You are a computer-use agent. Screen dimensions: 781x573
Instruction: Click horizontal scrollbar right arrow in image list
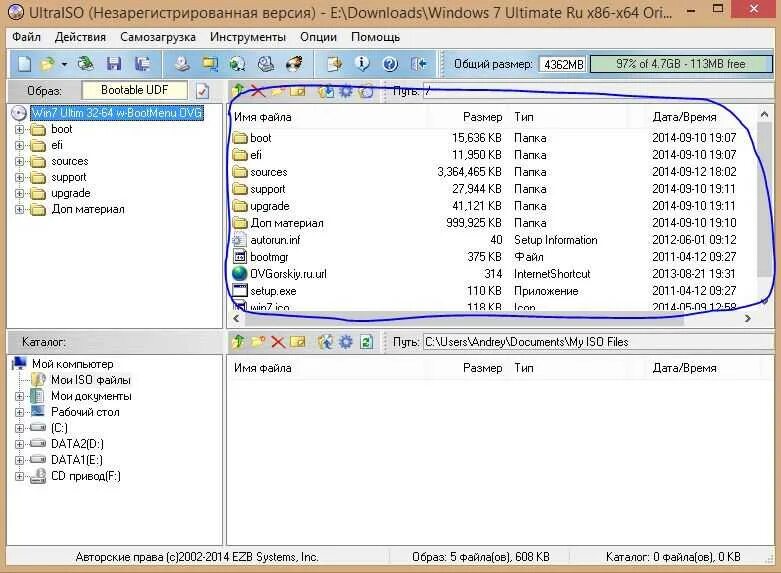click(747, 318)
